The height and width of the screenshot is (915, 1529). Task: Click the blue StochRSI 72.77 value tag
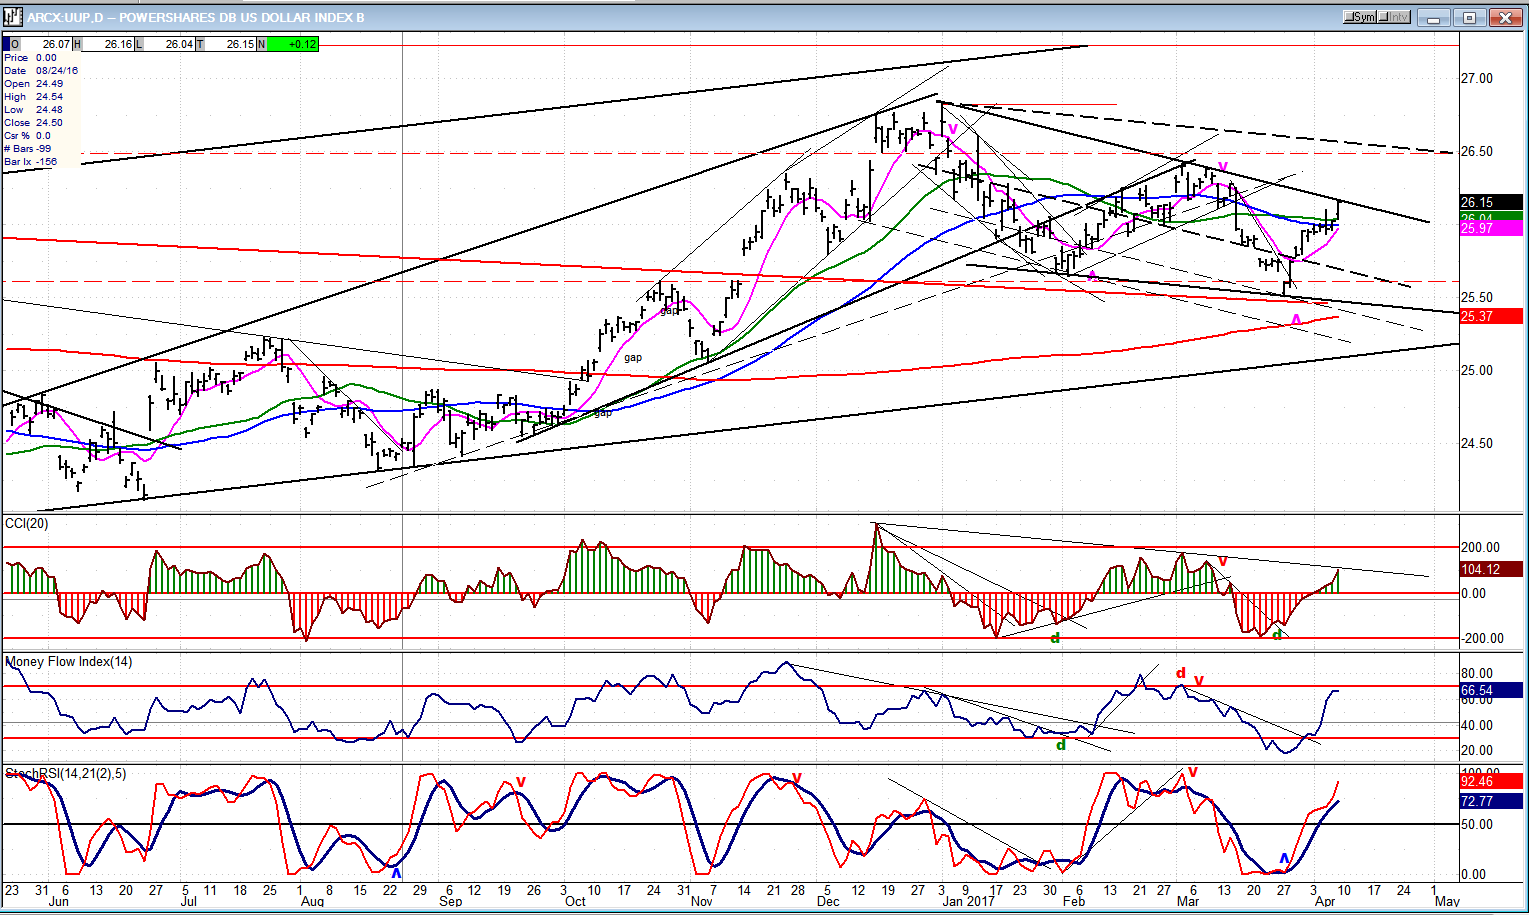[1490, 801]
